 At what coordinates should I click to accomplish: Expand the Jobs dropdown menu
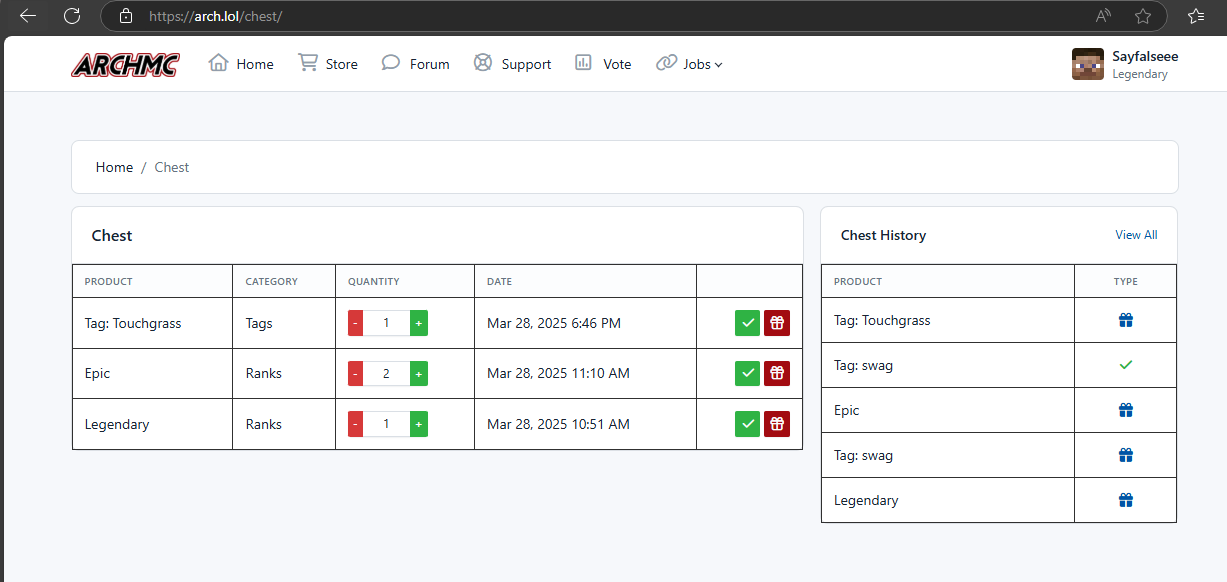[689, 64]
